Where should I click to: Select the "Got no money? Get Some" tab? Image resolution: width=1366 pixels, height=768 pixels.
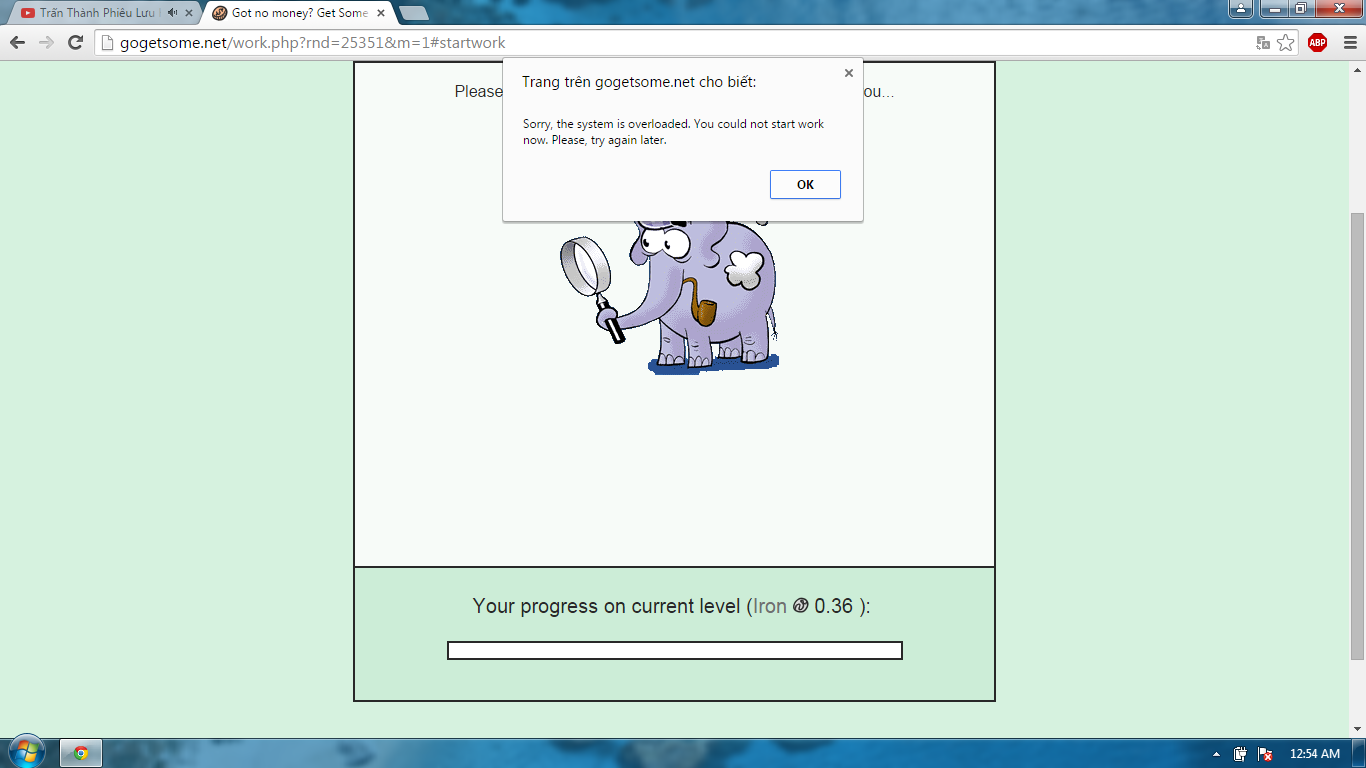297,13
